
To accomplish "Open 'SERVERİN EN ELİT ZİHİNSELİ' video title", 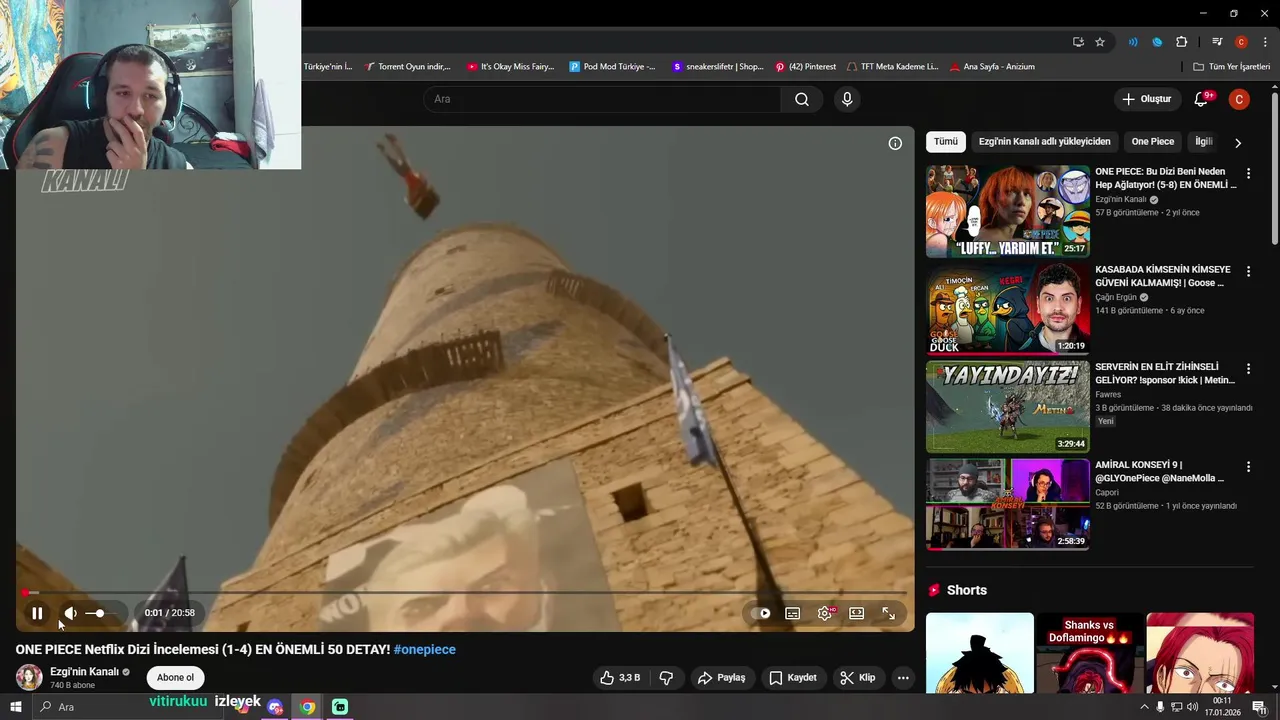I will coord(1165,374).
